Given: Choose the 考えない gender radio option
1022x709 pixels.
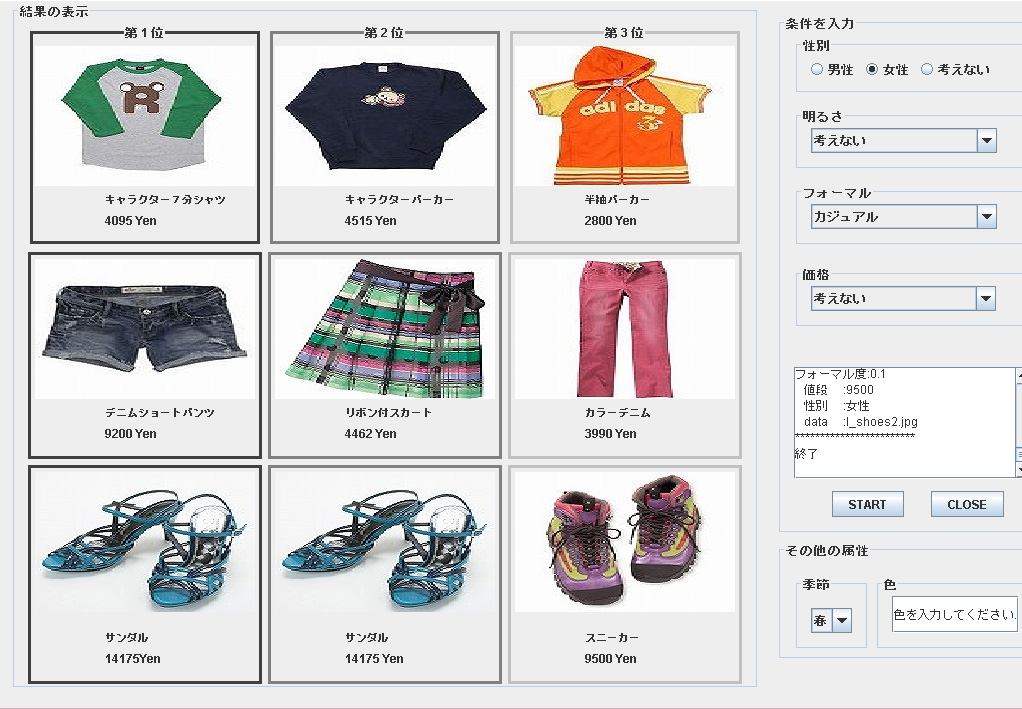Looking at the screenshot, I should click(x=927, y=69).
